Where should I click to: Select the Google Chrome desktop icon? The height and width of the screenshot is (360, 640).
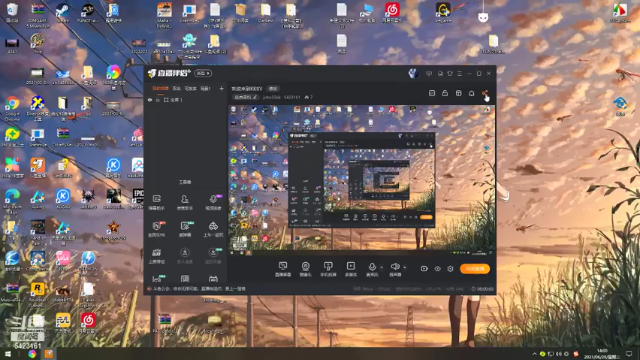pyautogui.click(x=12, y=109)
